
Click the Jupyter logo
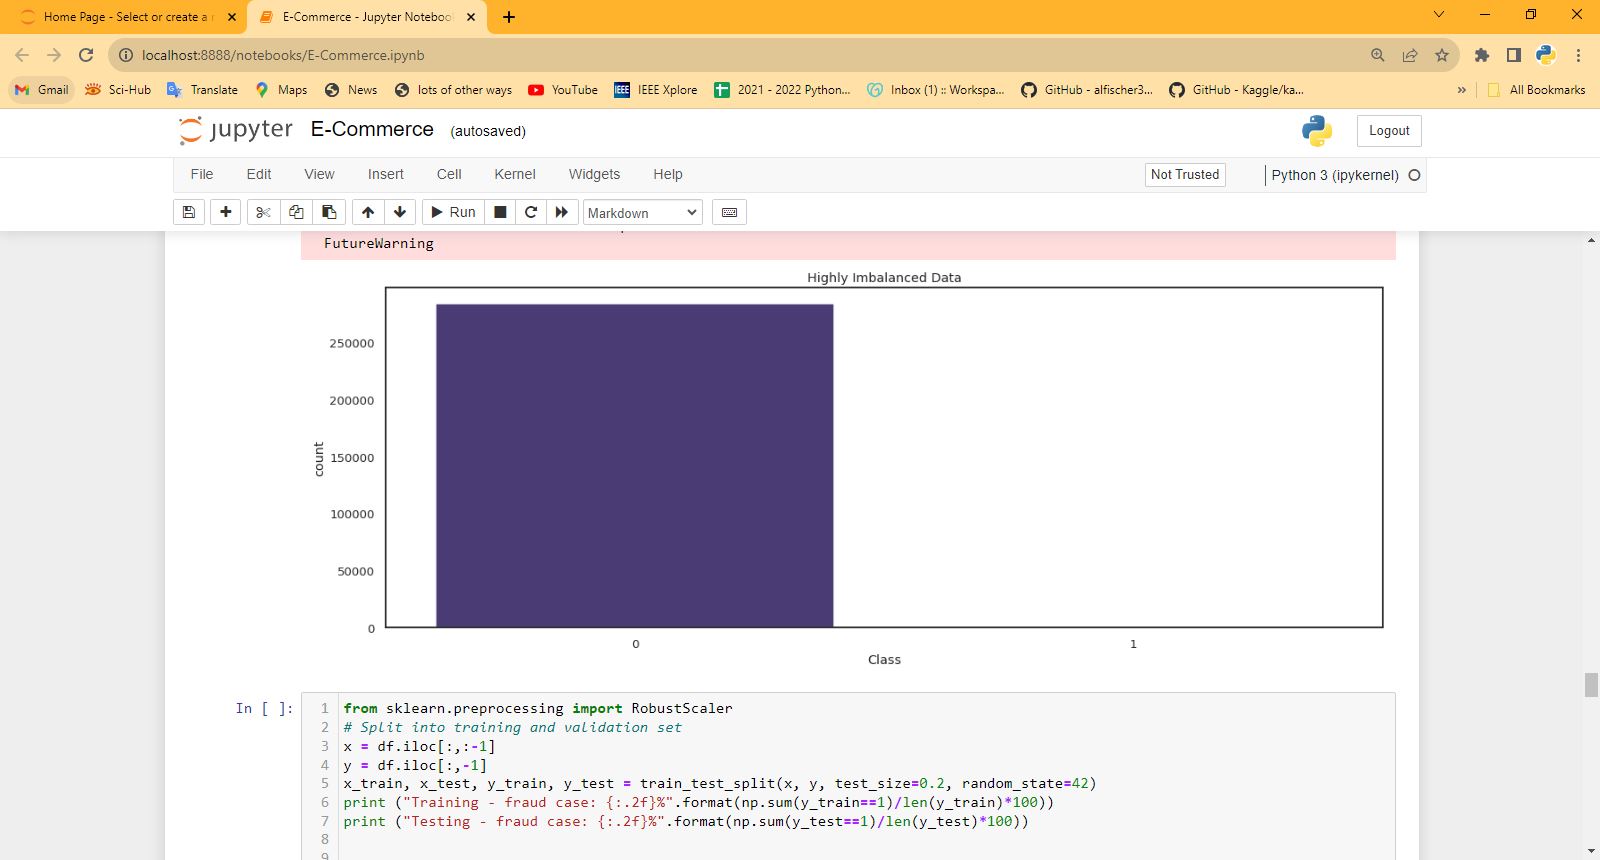236,130
